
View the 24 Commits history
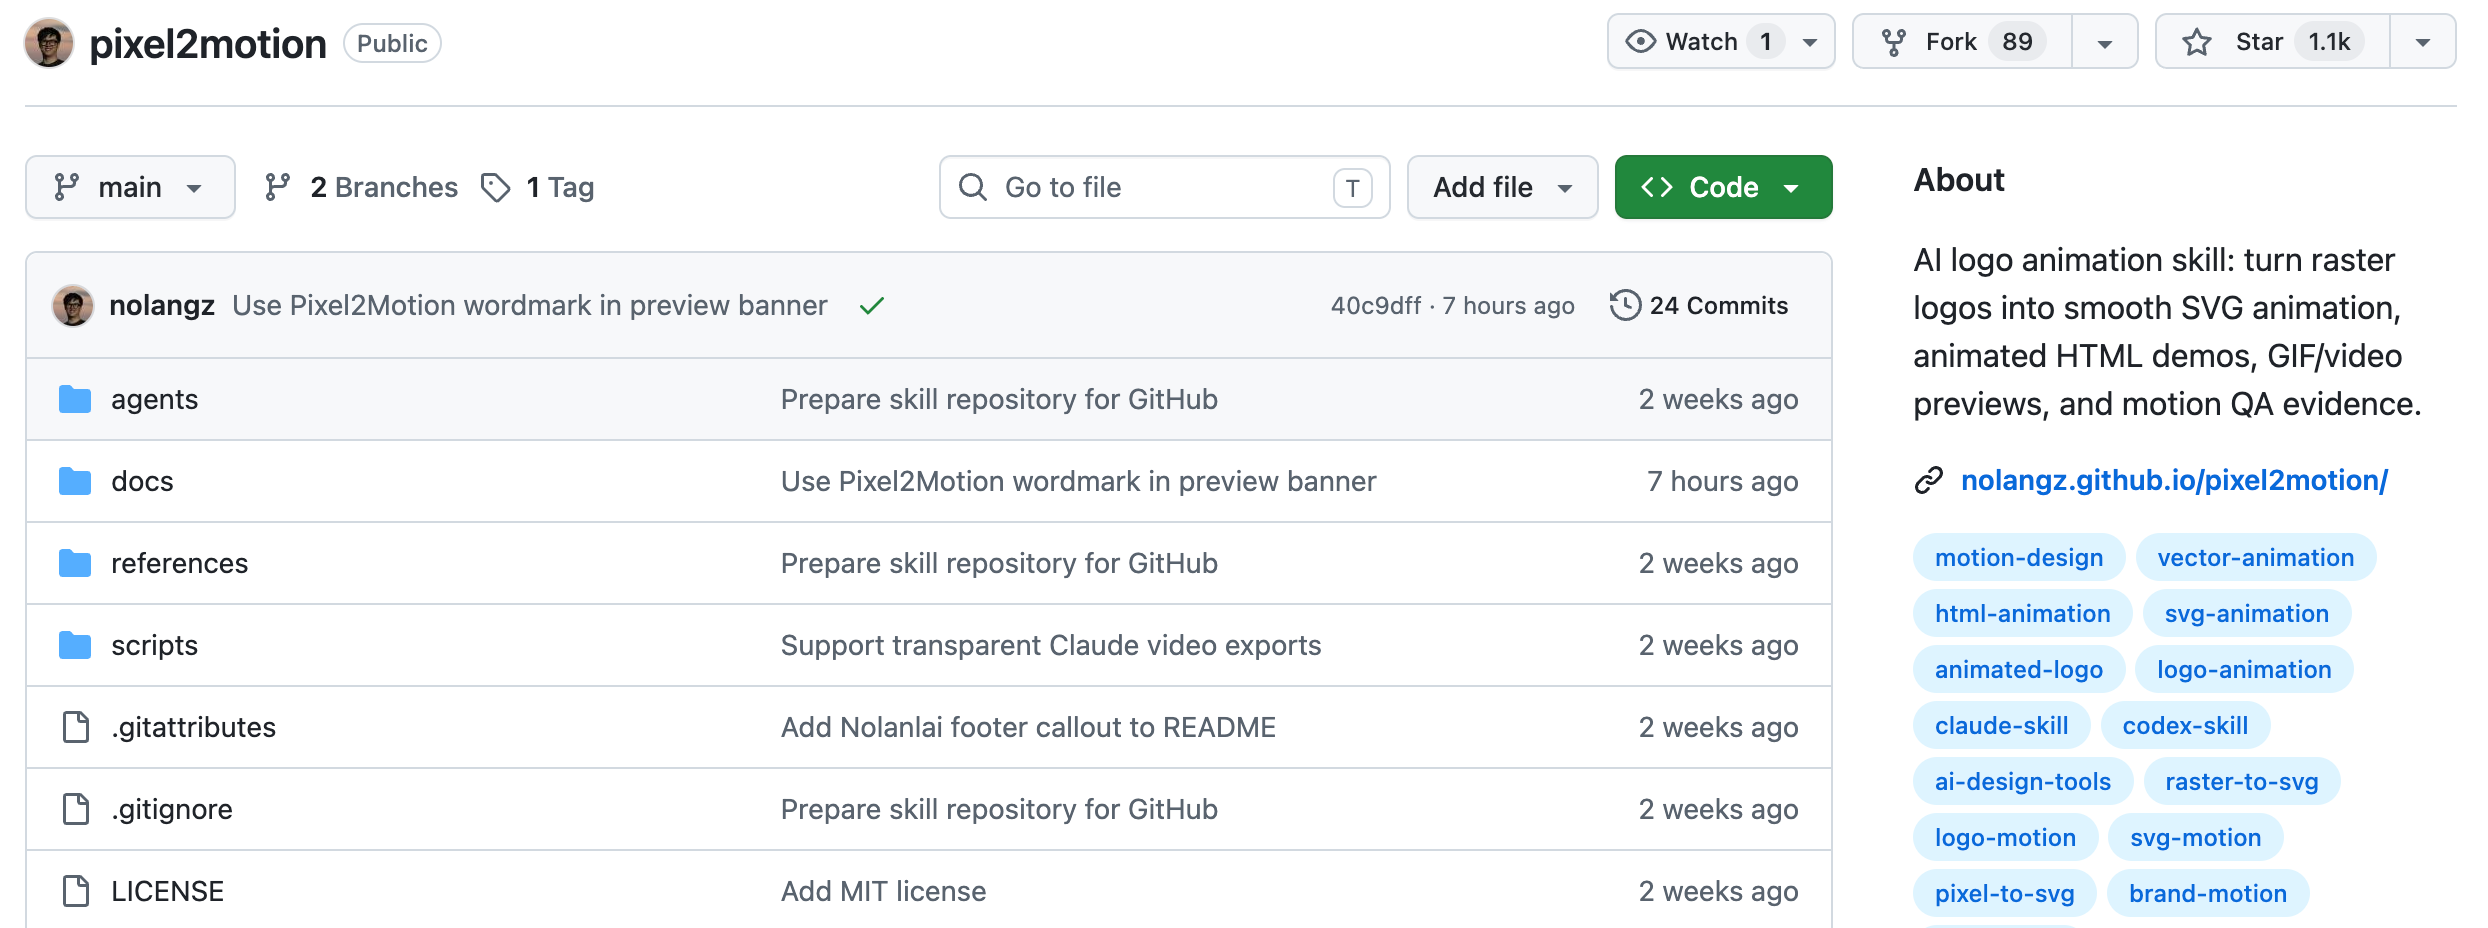tap(1699, 305)
